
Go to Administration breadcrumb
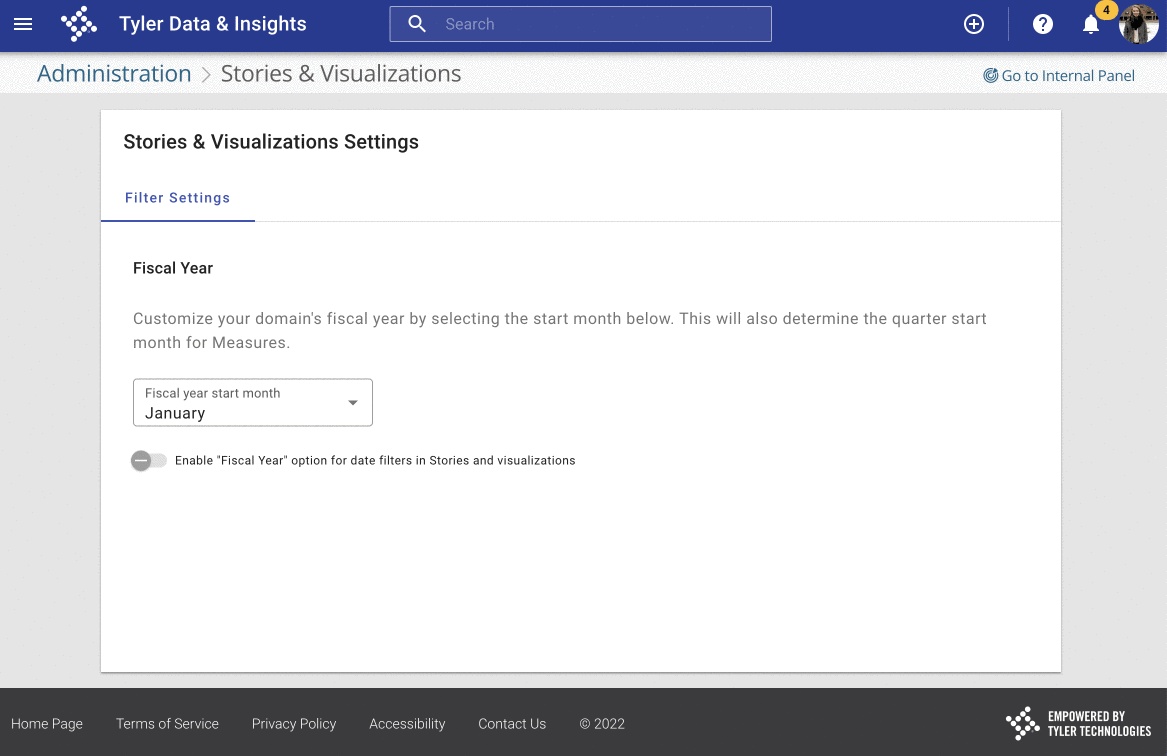(114, 74)
